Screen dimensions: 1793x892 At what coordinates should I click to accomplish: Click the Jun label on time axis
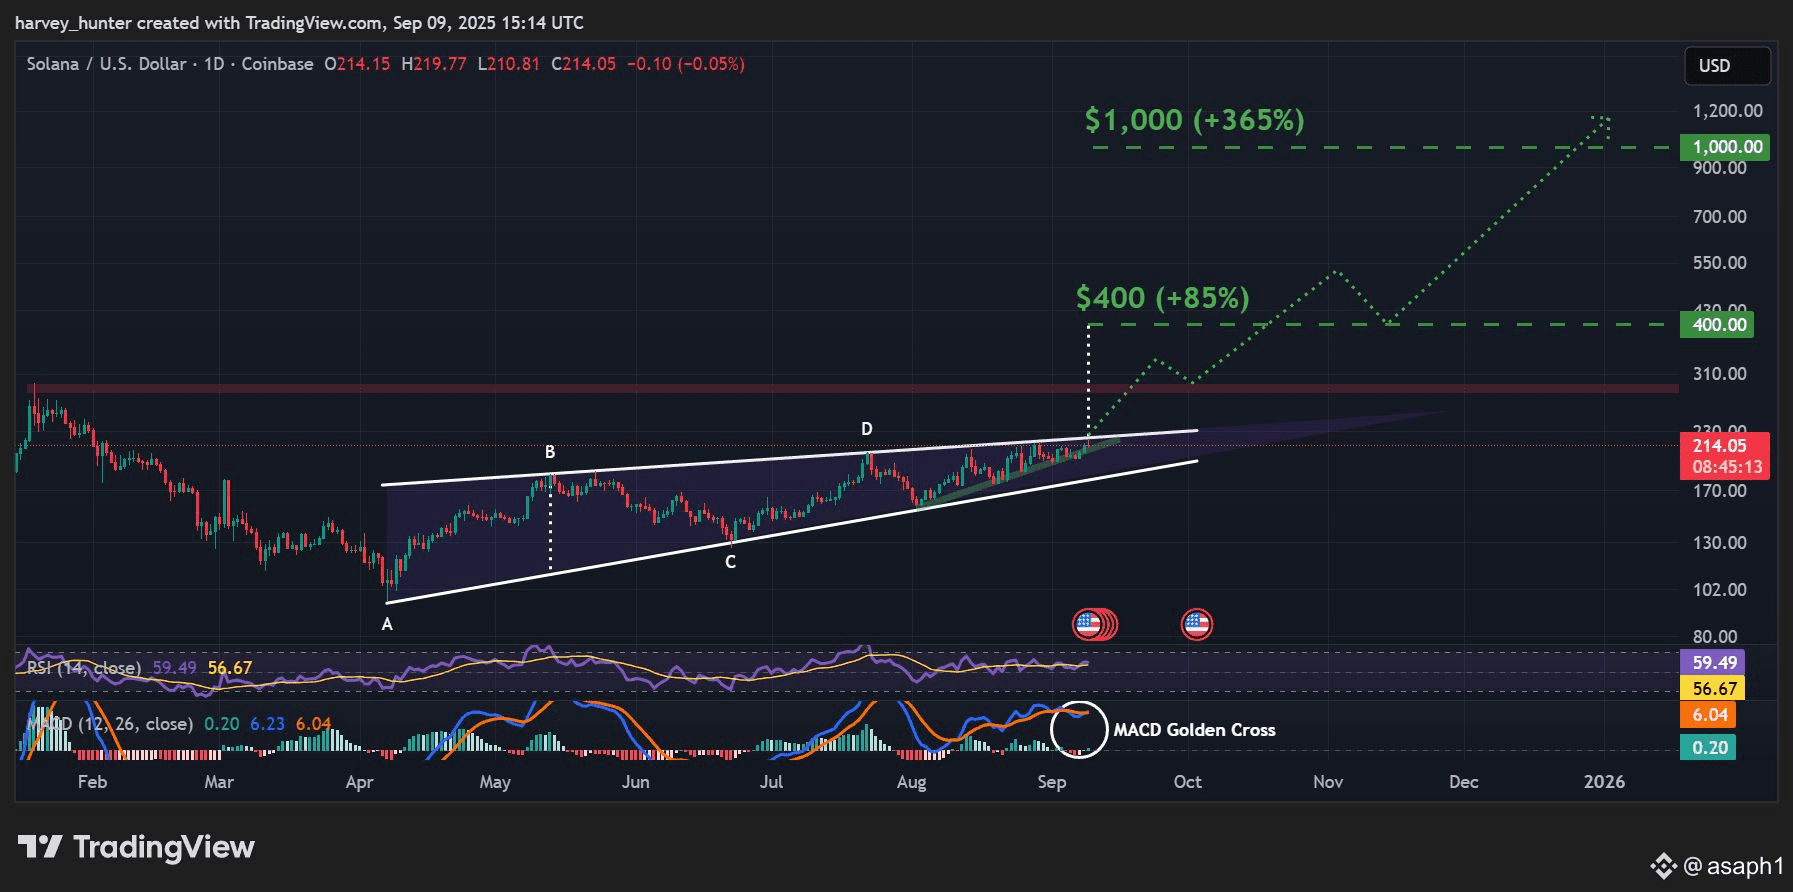635,782
